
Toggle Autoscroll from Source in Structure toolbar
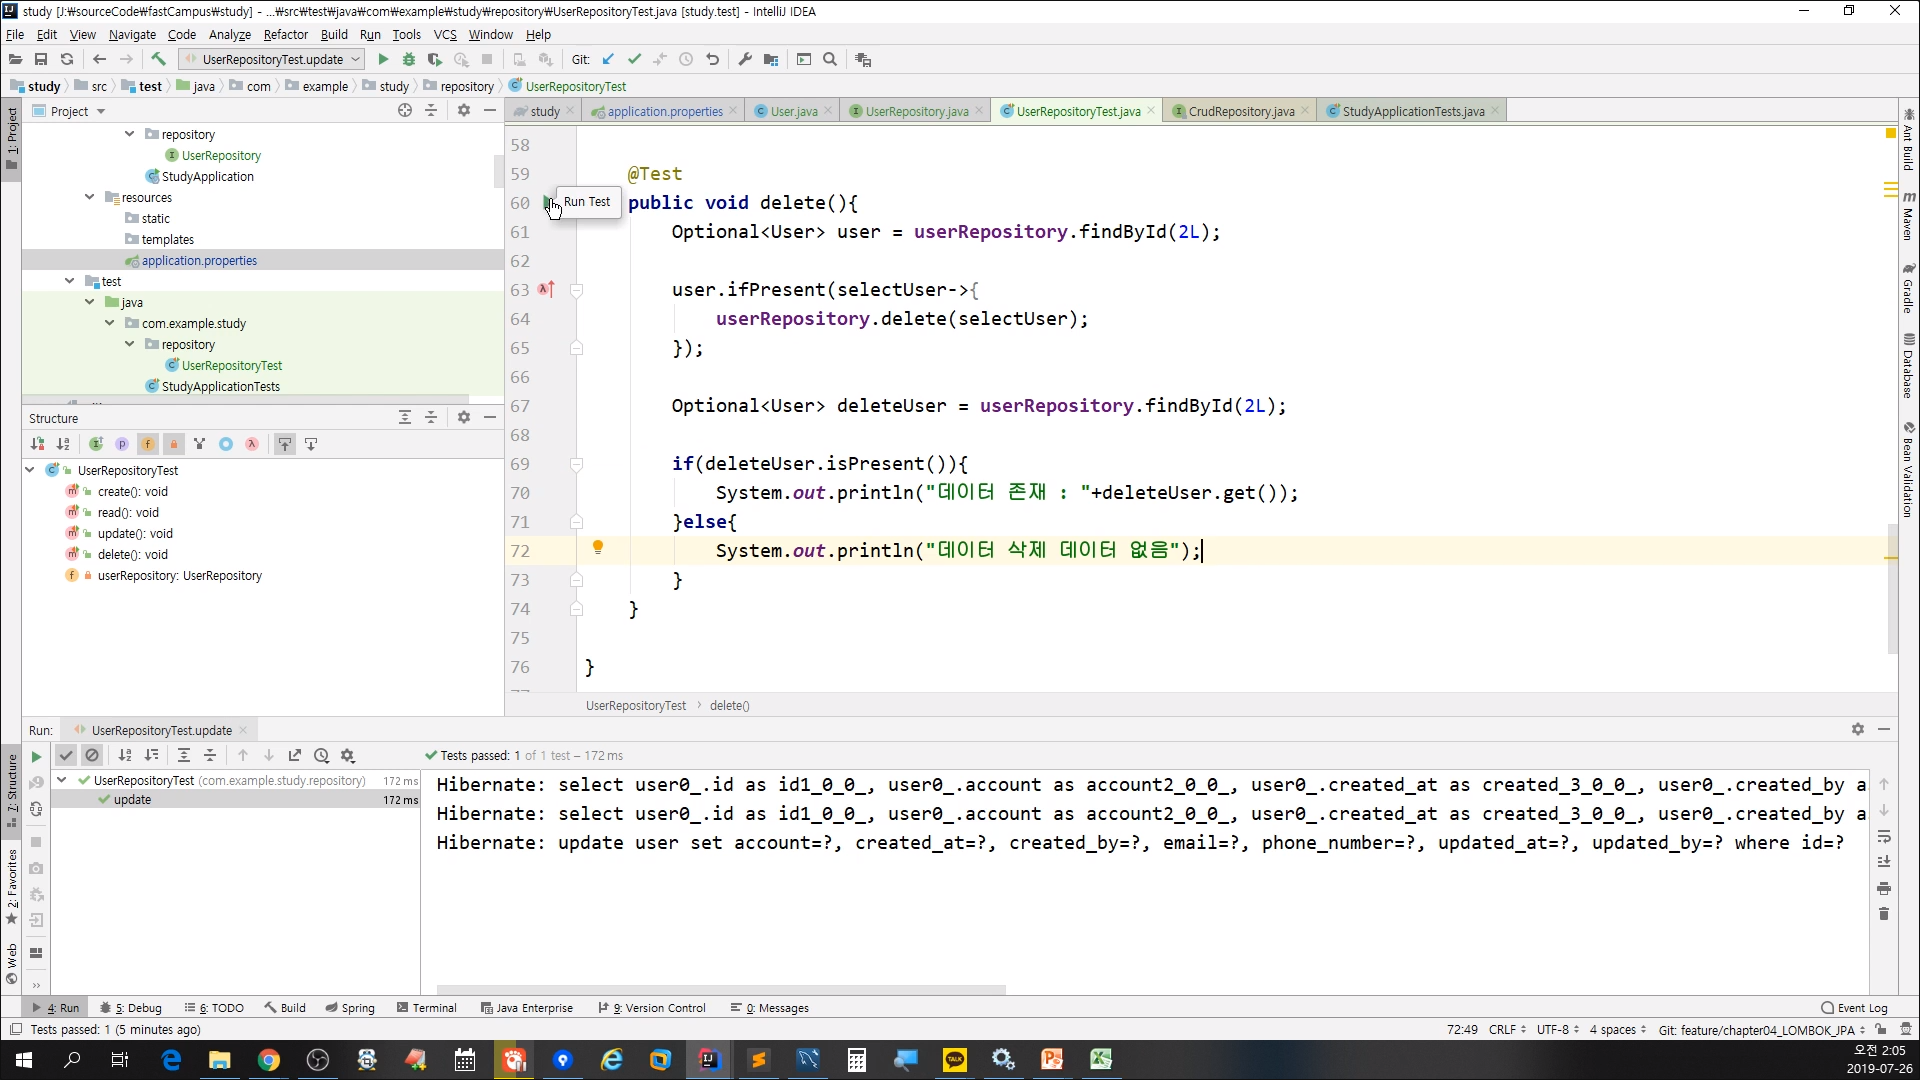pos(311,444)
